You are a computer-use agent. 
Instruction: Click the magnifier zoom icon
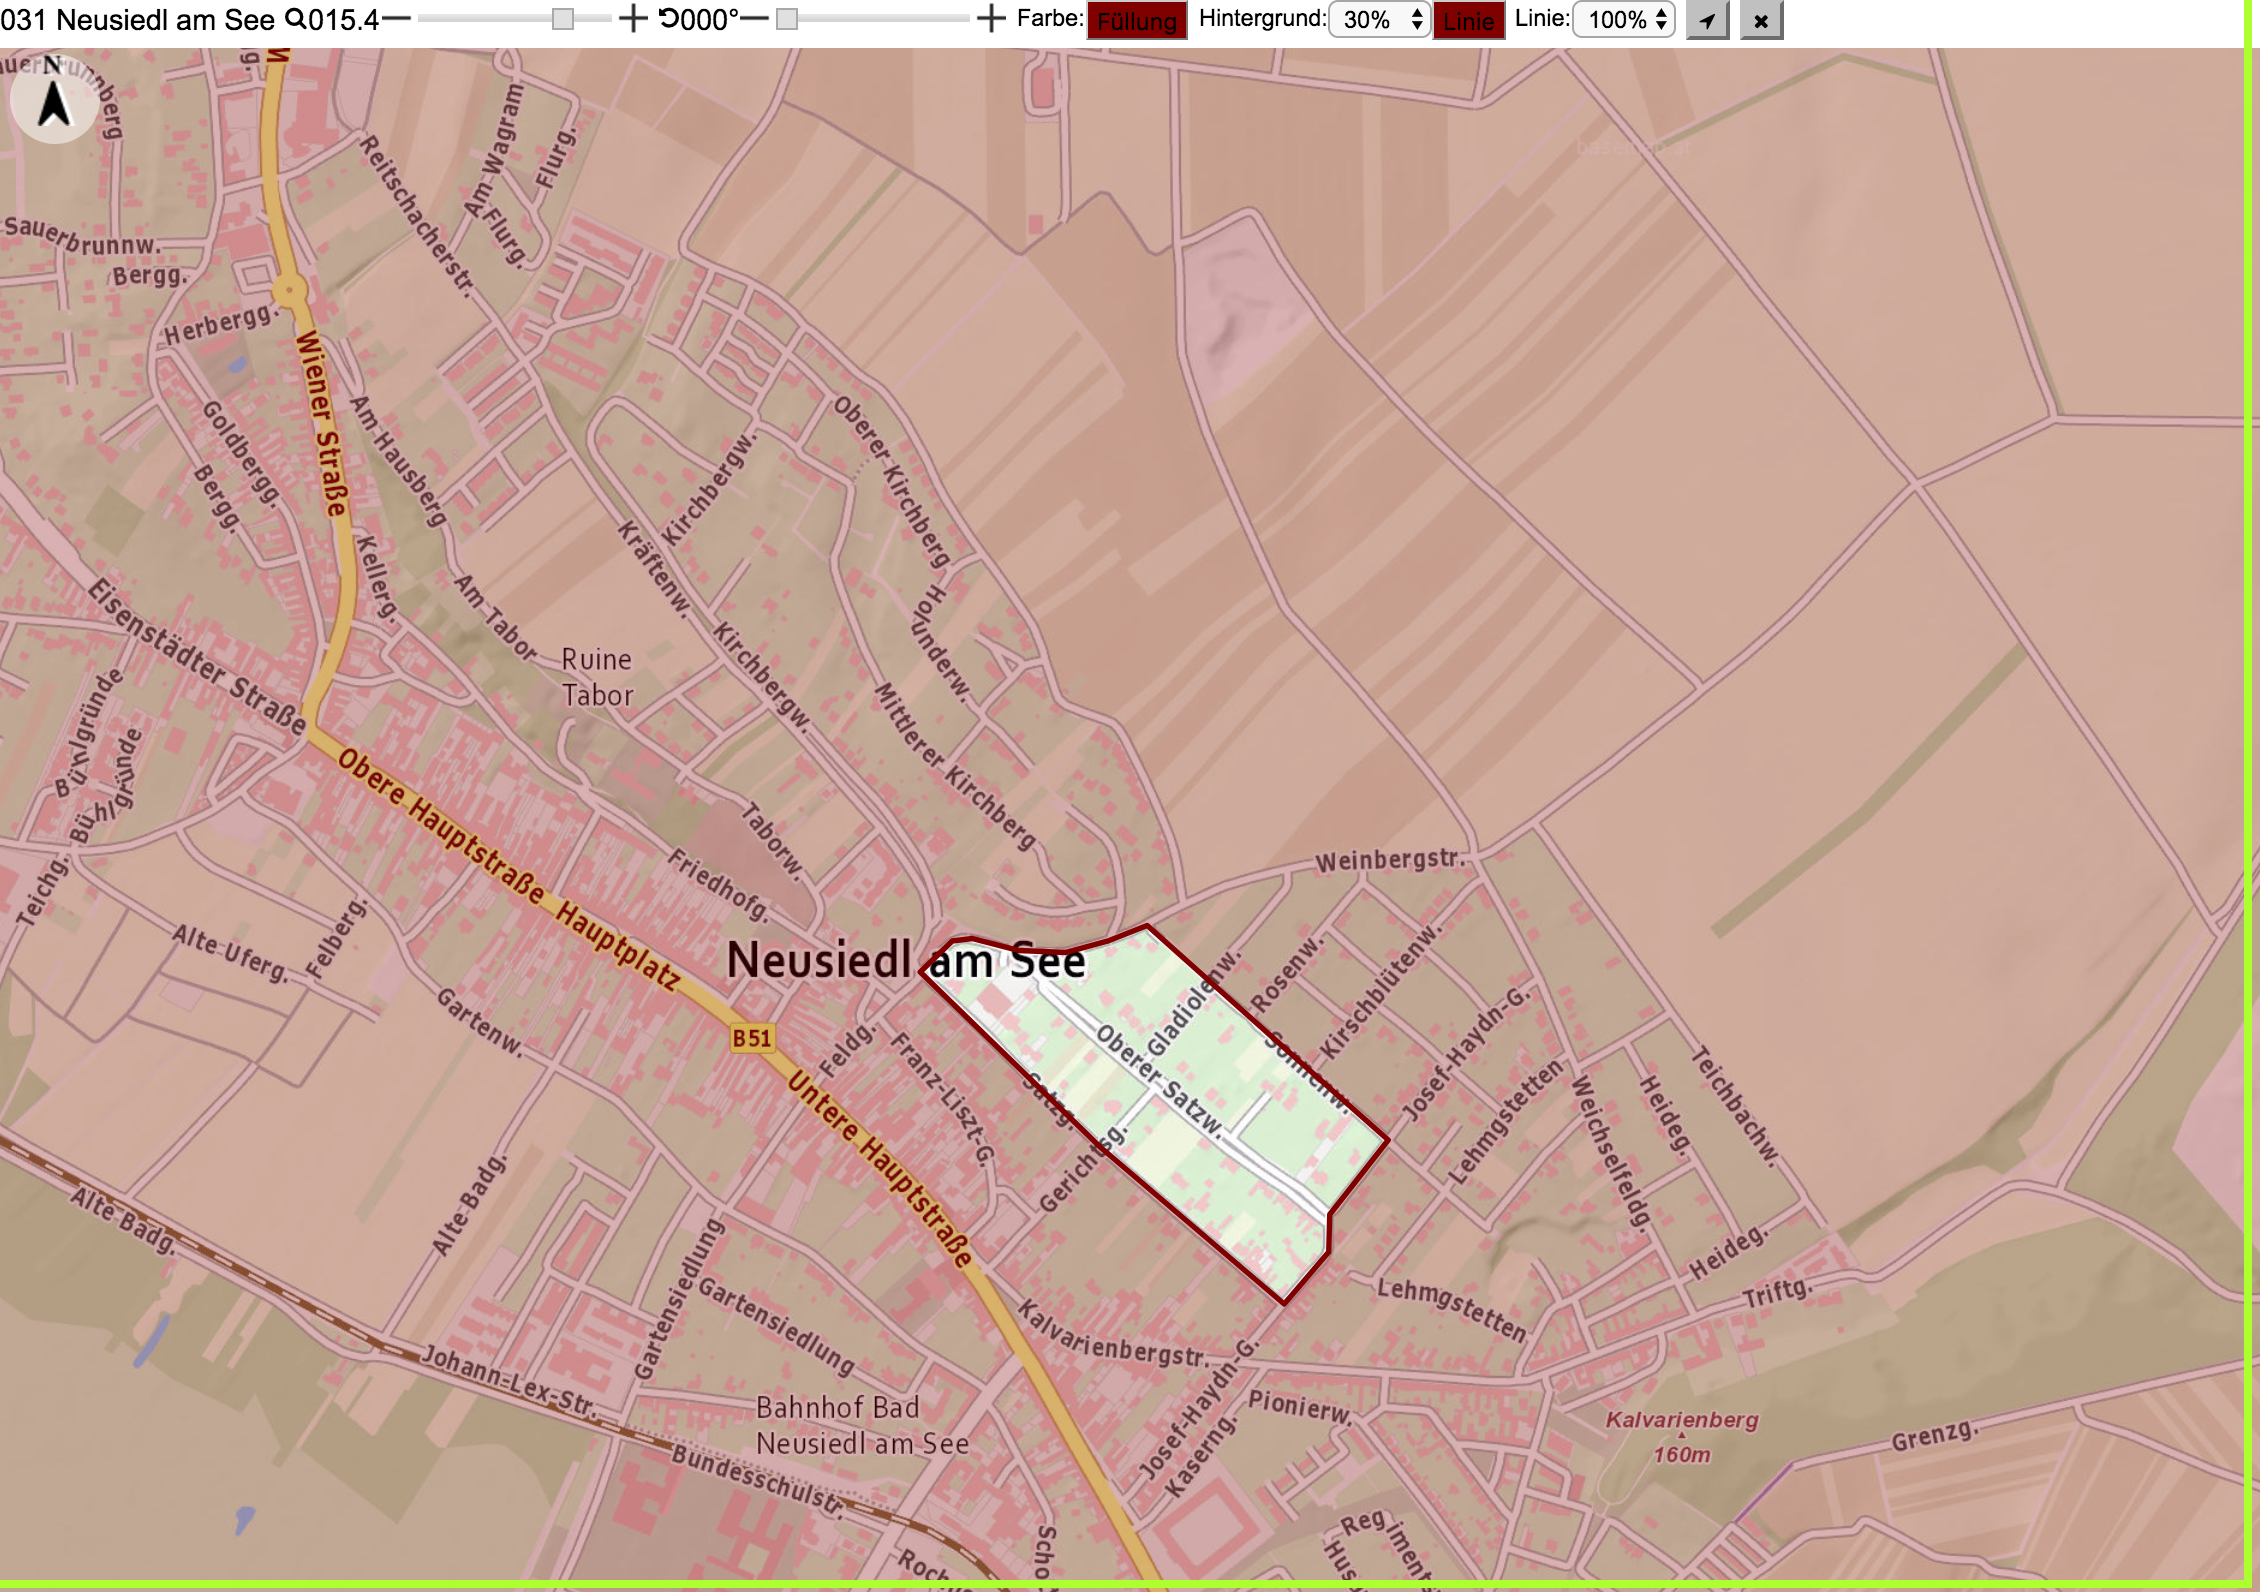pyautogui.click(x=296, y=19)
